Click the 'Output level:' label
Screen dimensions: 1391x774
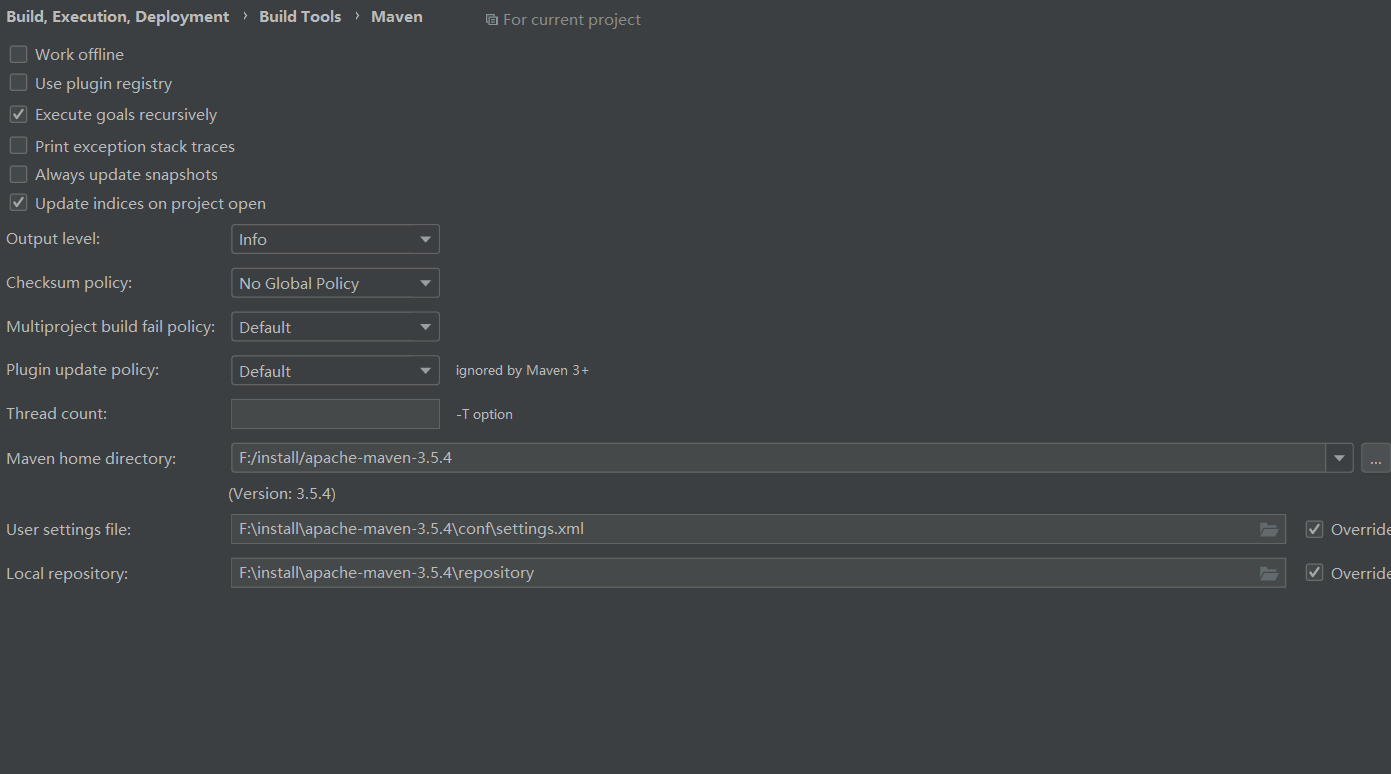53,239
